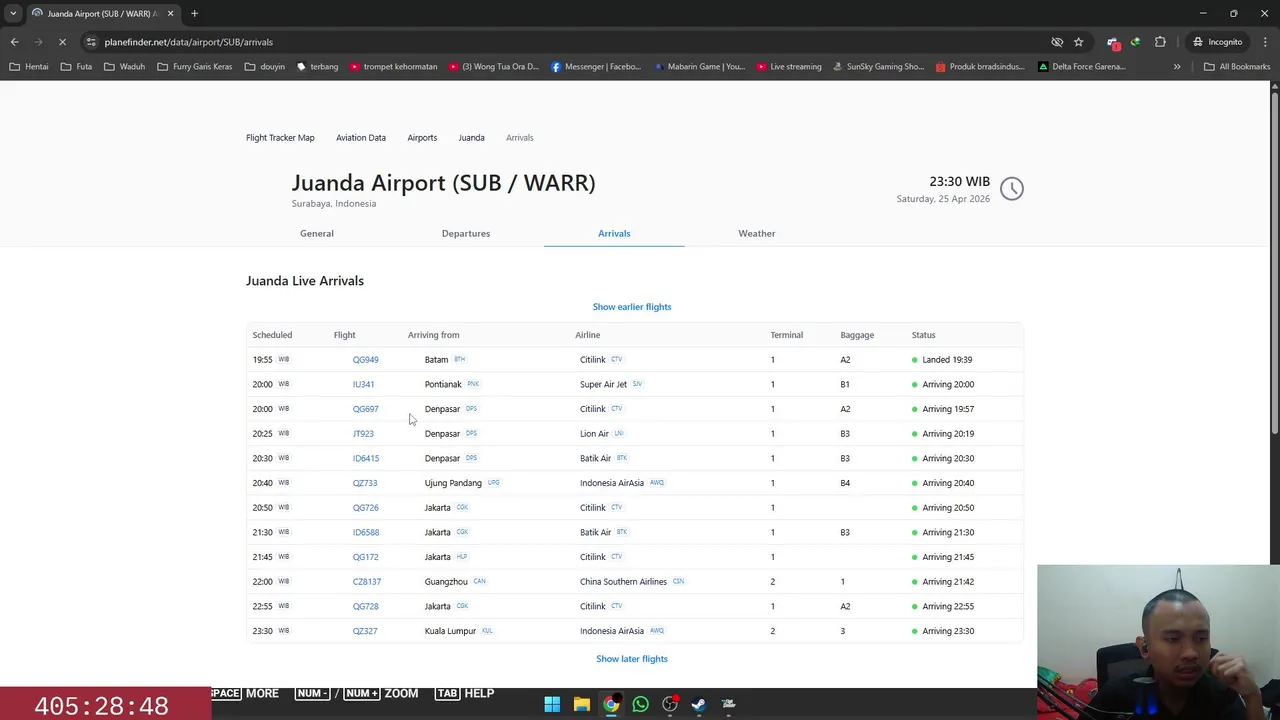Open WhatsApp from taskbar

click(x=640, y=704)
